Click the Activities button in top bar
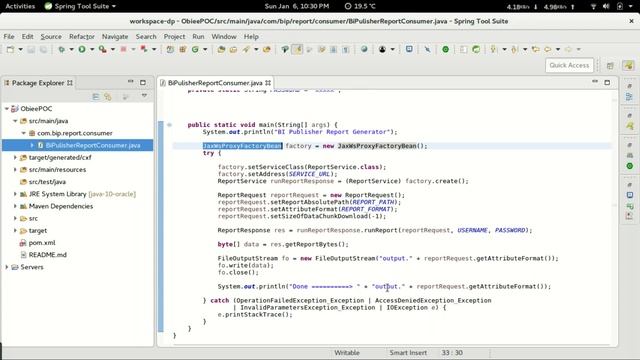Image resolution: width=640 pixels, height=360 pixels. tap(20, 6)
